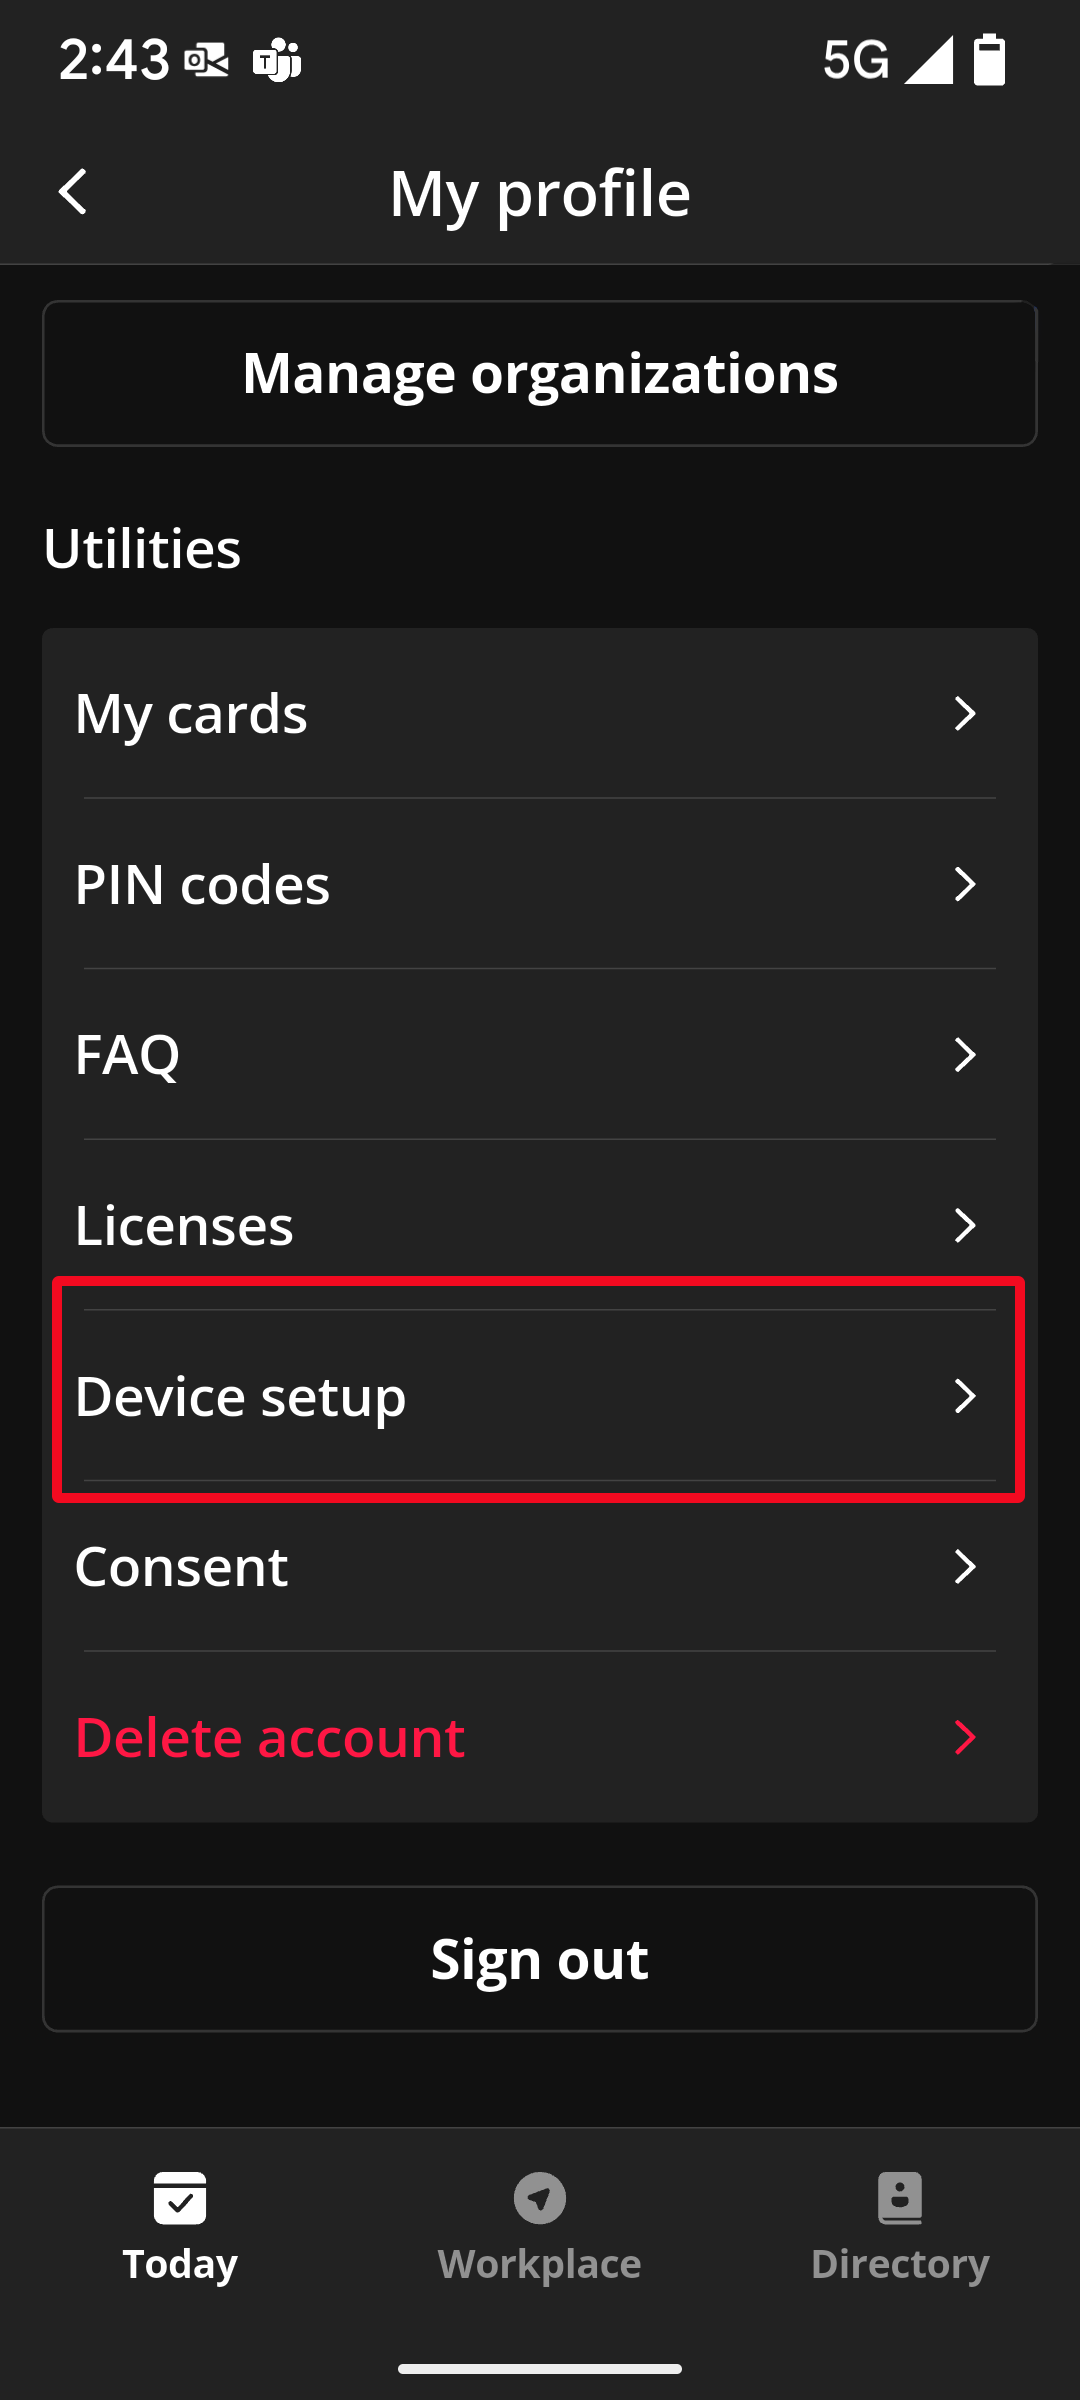The image size is (1080, 2400).
Task: Open the Licenses chevron arrow
Action: point(965,1225)
